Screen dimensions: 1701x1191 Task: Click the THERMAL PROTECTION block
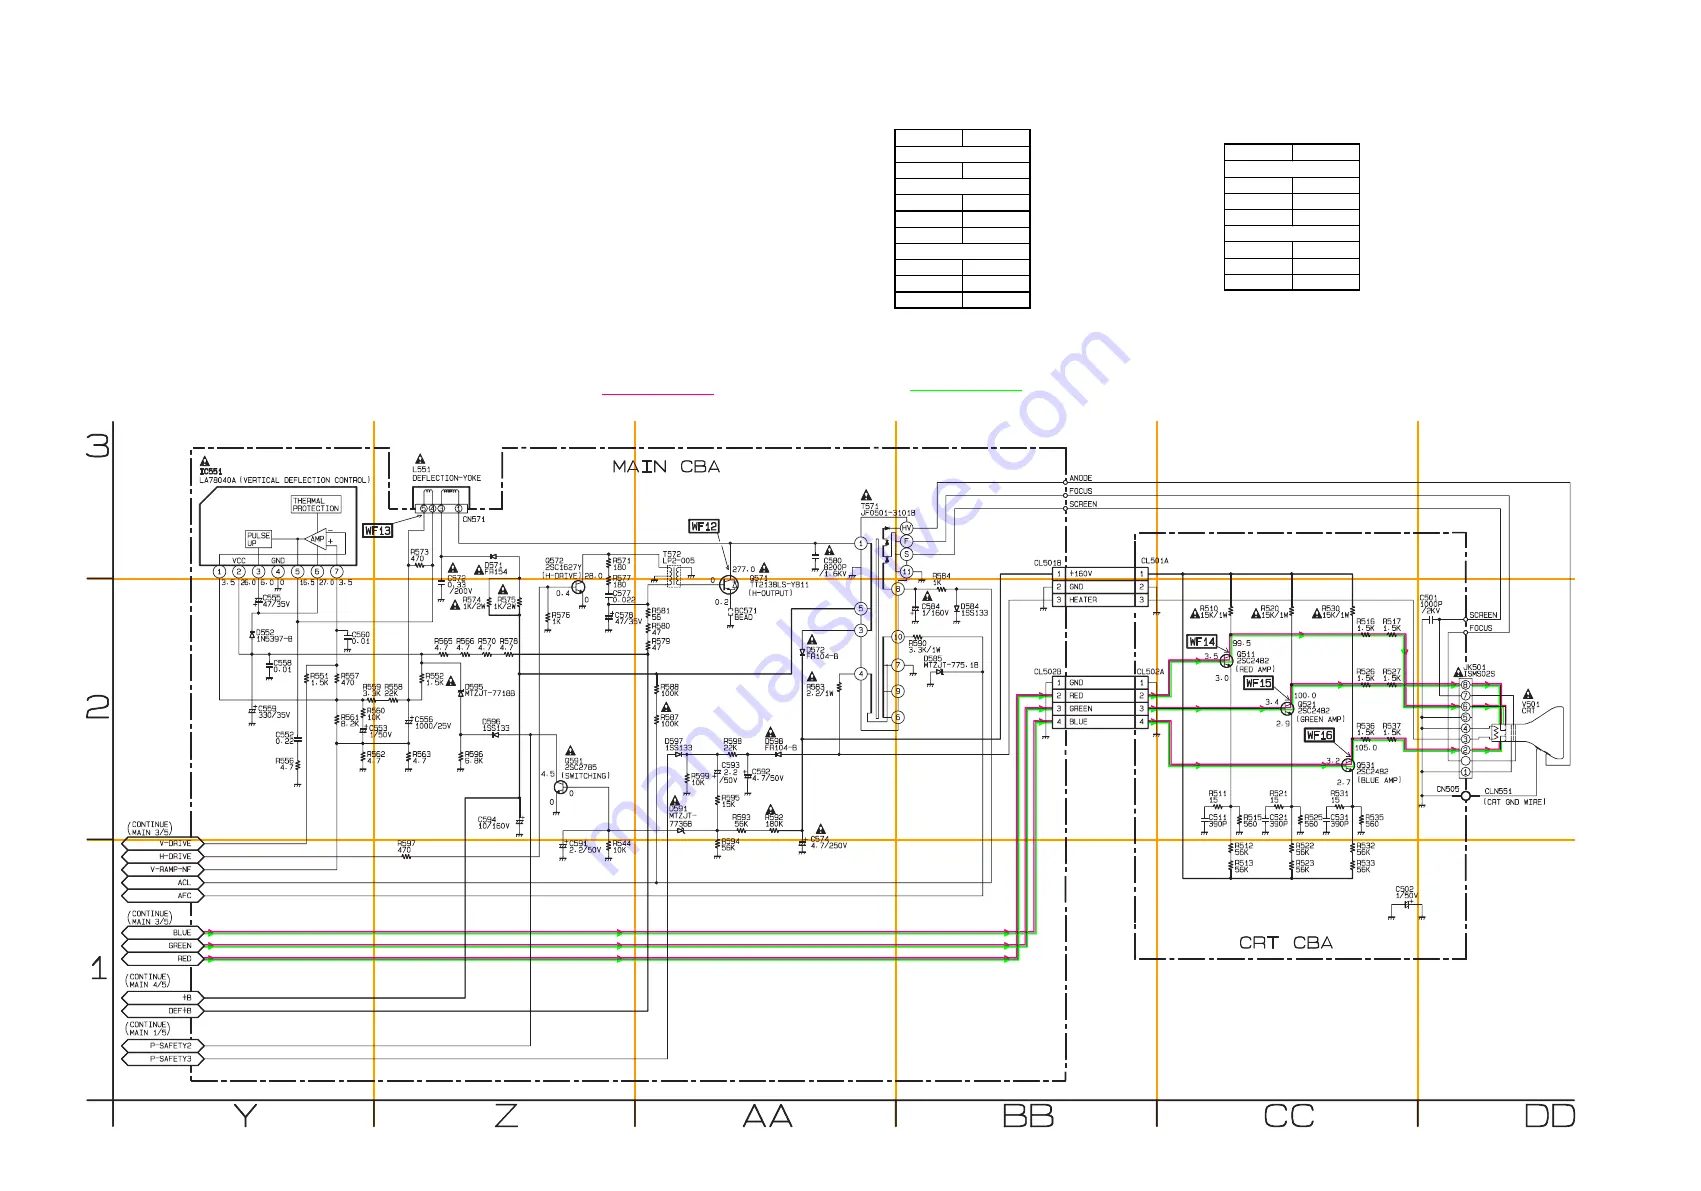(x=316, y=505)
